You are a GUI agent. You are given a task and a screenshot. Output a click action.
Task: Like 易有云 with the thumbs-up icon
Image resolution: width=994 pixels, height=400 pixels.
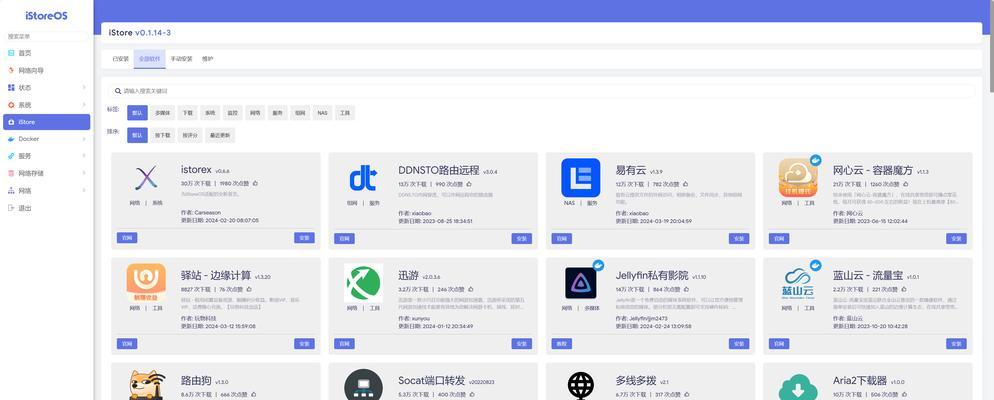[x=685, y=183]
